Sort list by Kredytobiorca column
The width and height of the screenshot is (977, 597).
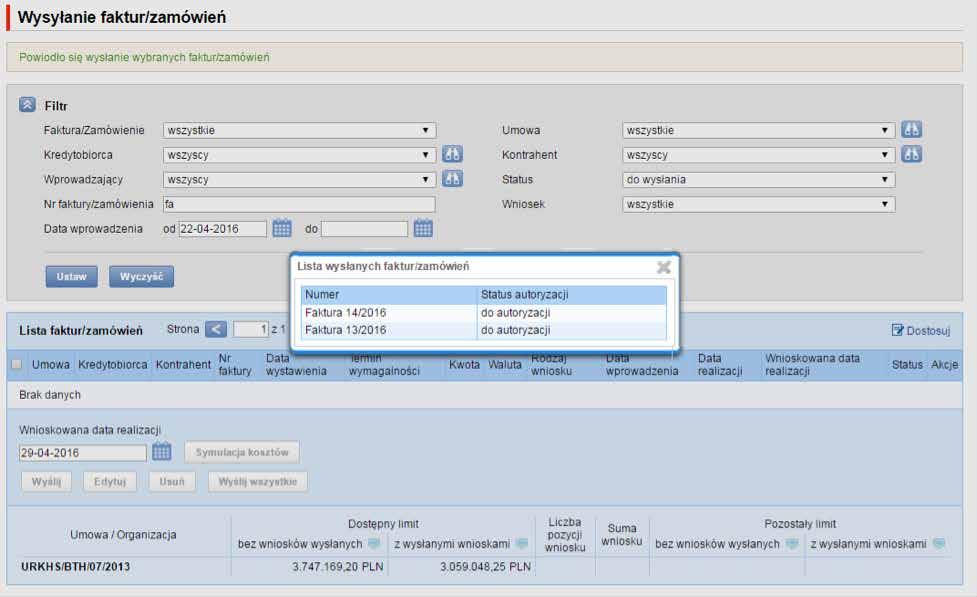[x=113, y=365]
